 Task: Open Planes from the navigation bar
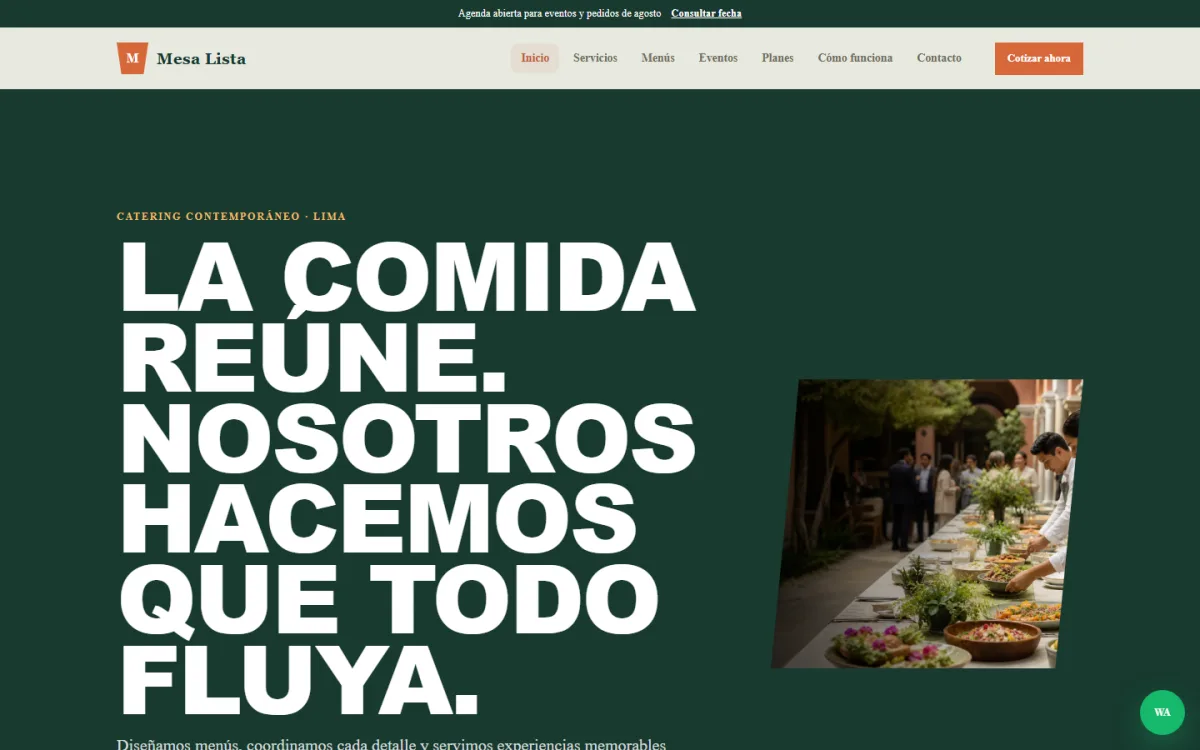click(777, 58)
